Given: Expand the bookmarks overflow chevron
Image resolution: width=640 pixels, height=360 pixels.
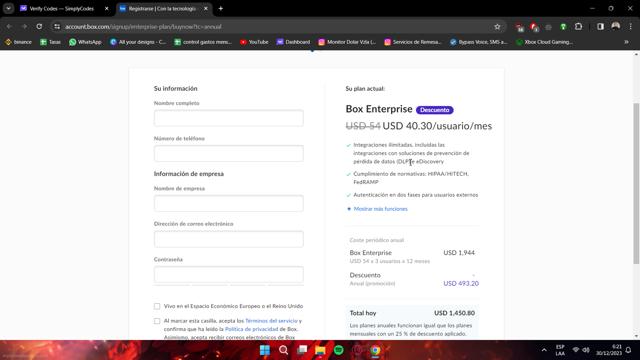Looking at the screenshot, I should tap(626, 42).
